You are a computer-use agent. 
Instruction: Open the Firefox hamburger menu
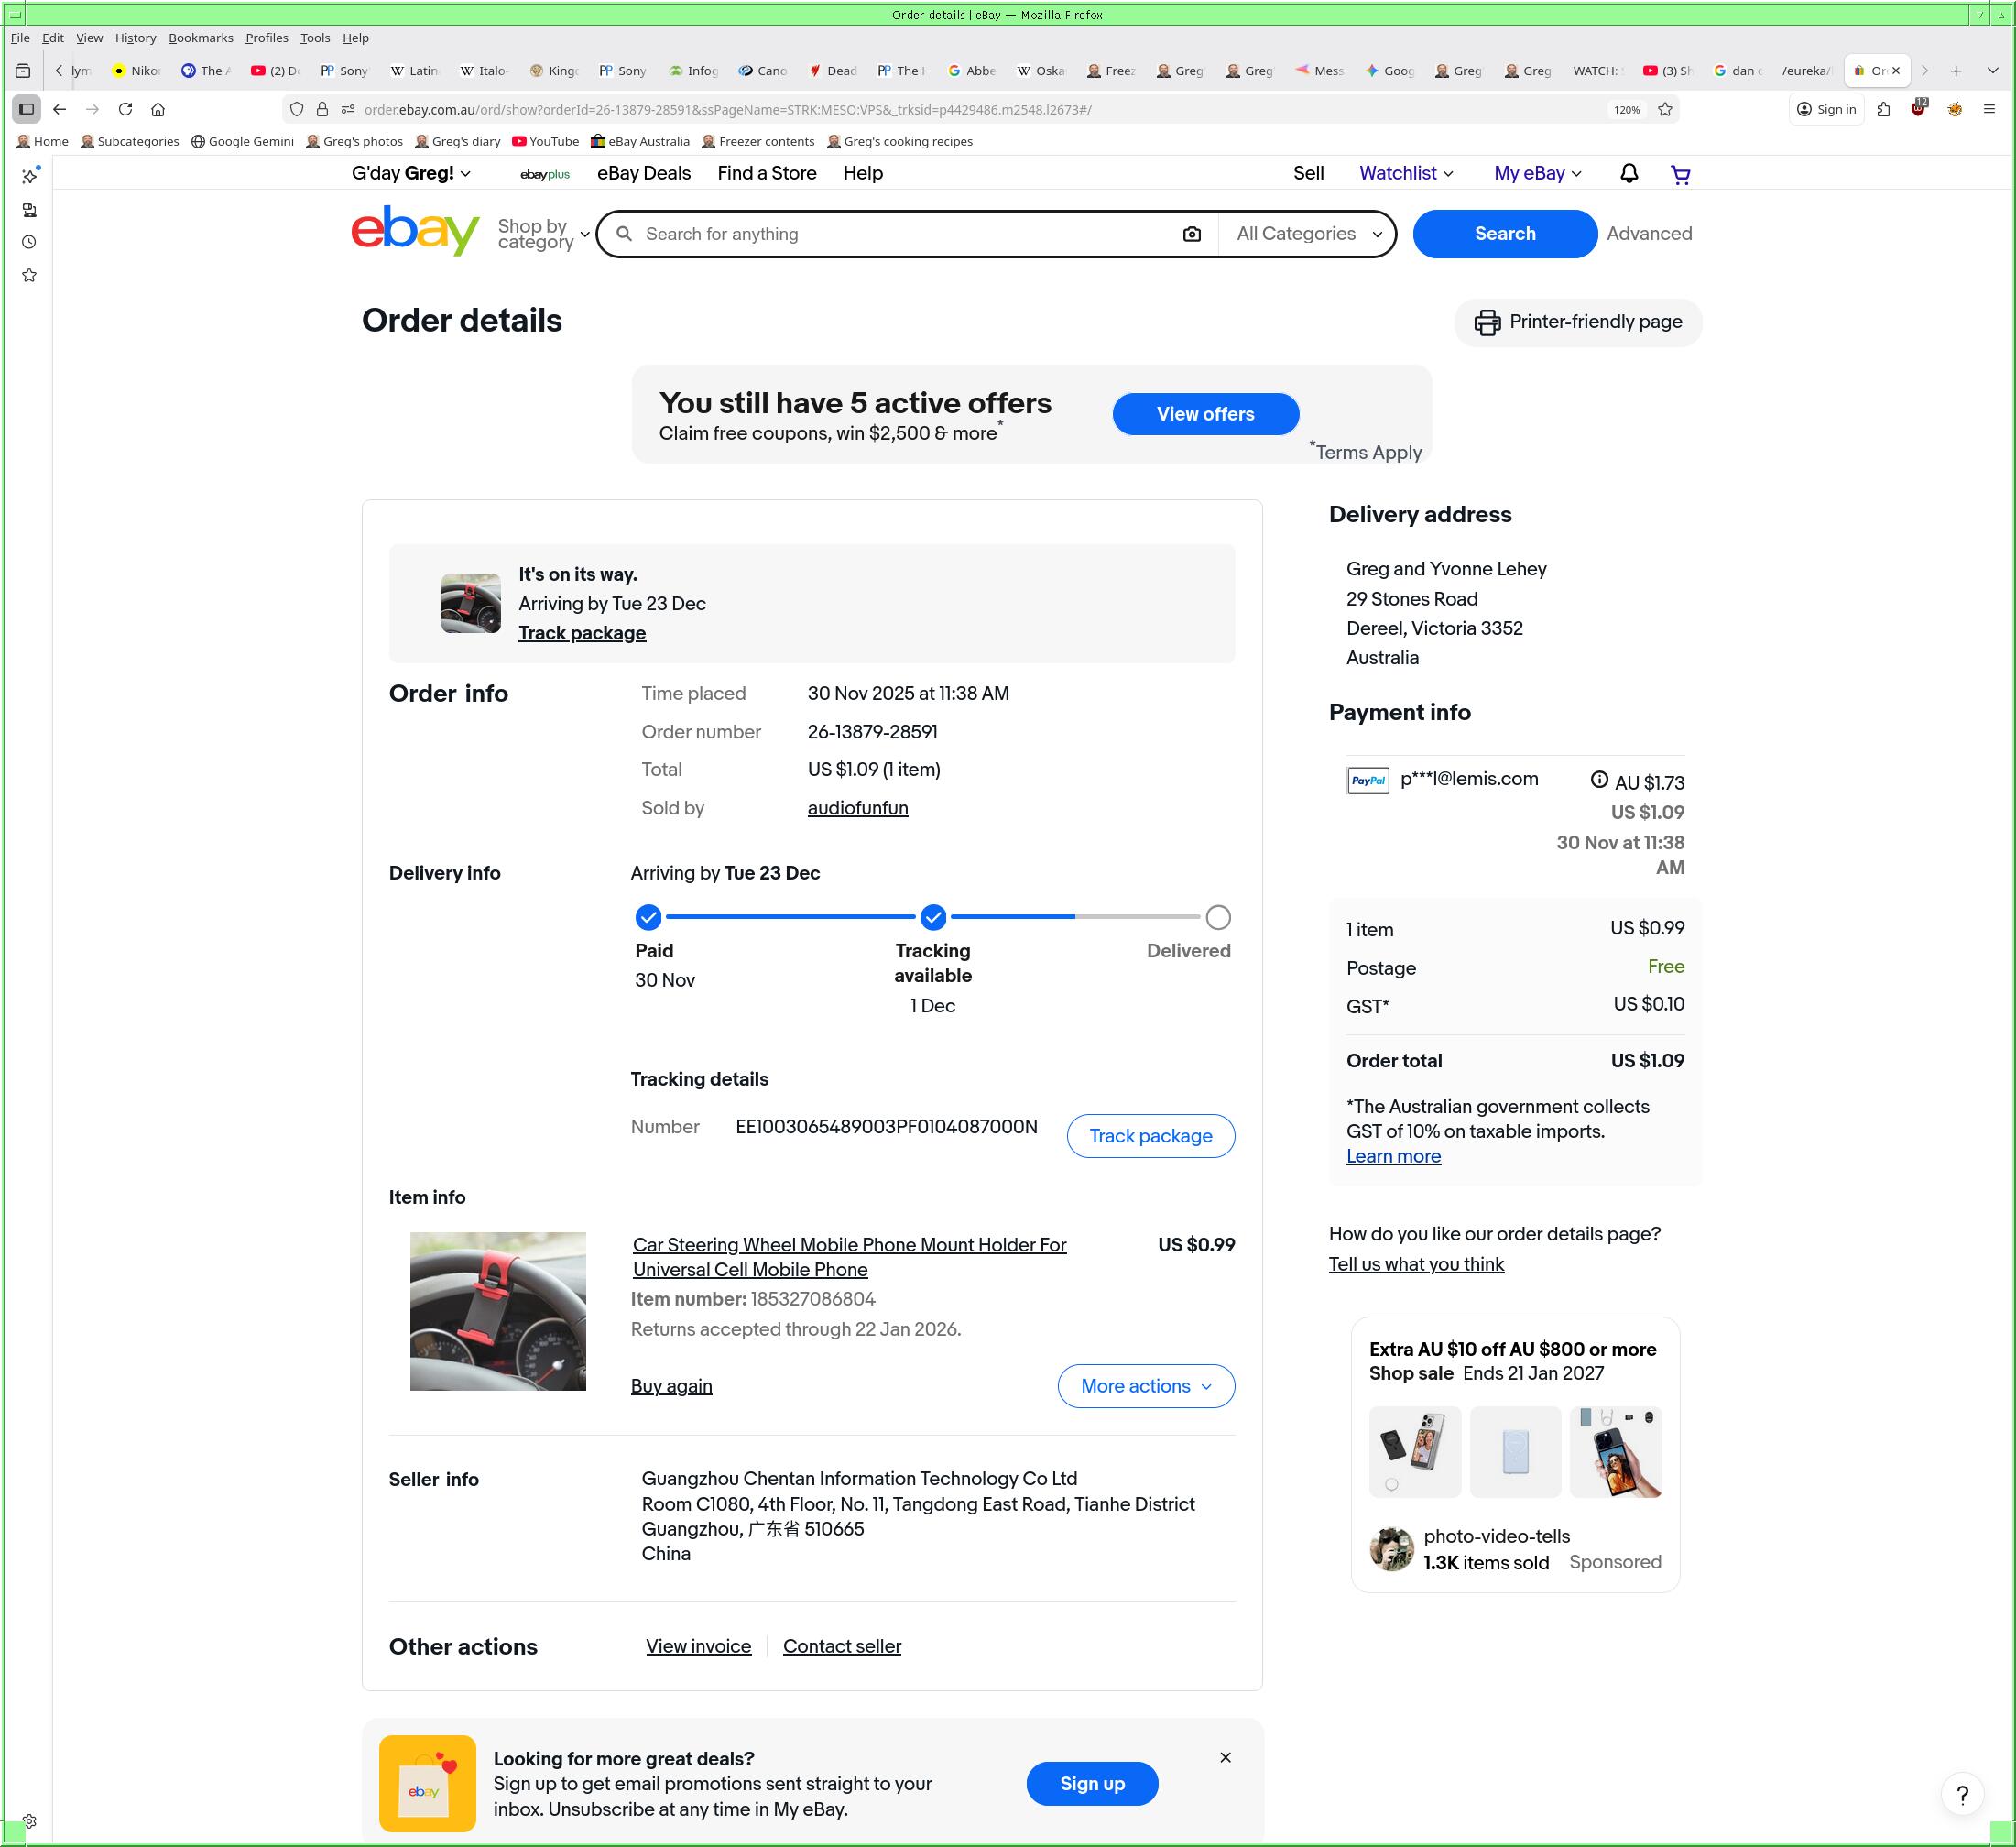(1989, 109)
